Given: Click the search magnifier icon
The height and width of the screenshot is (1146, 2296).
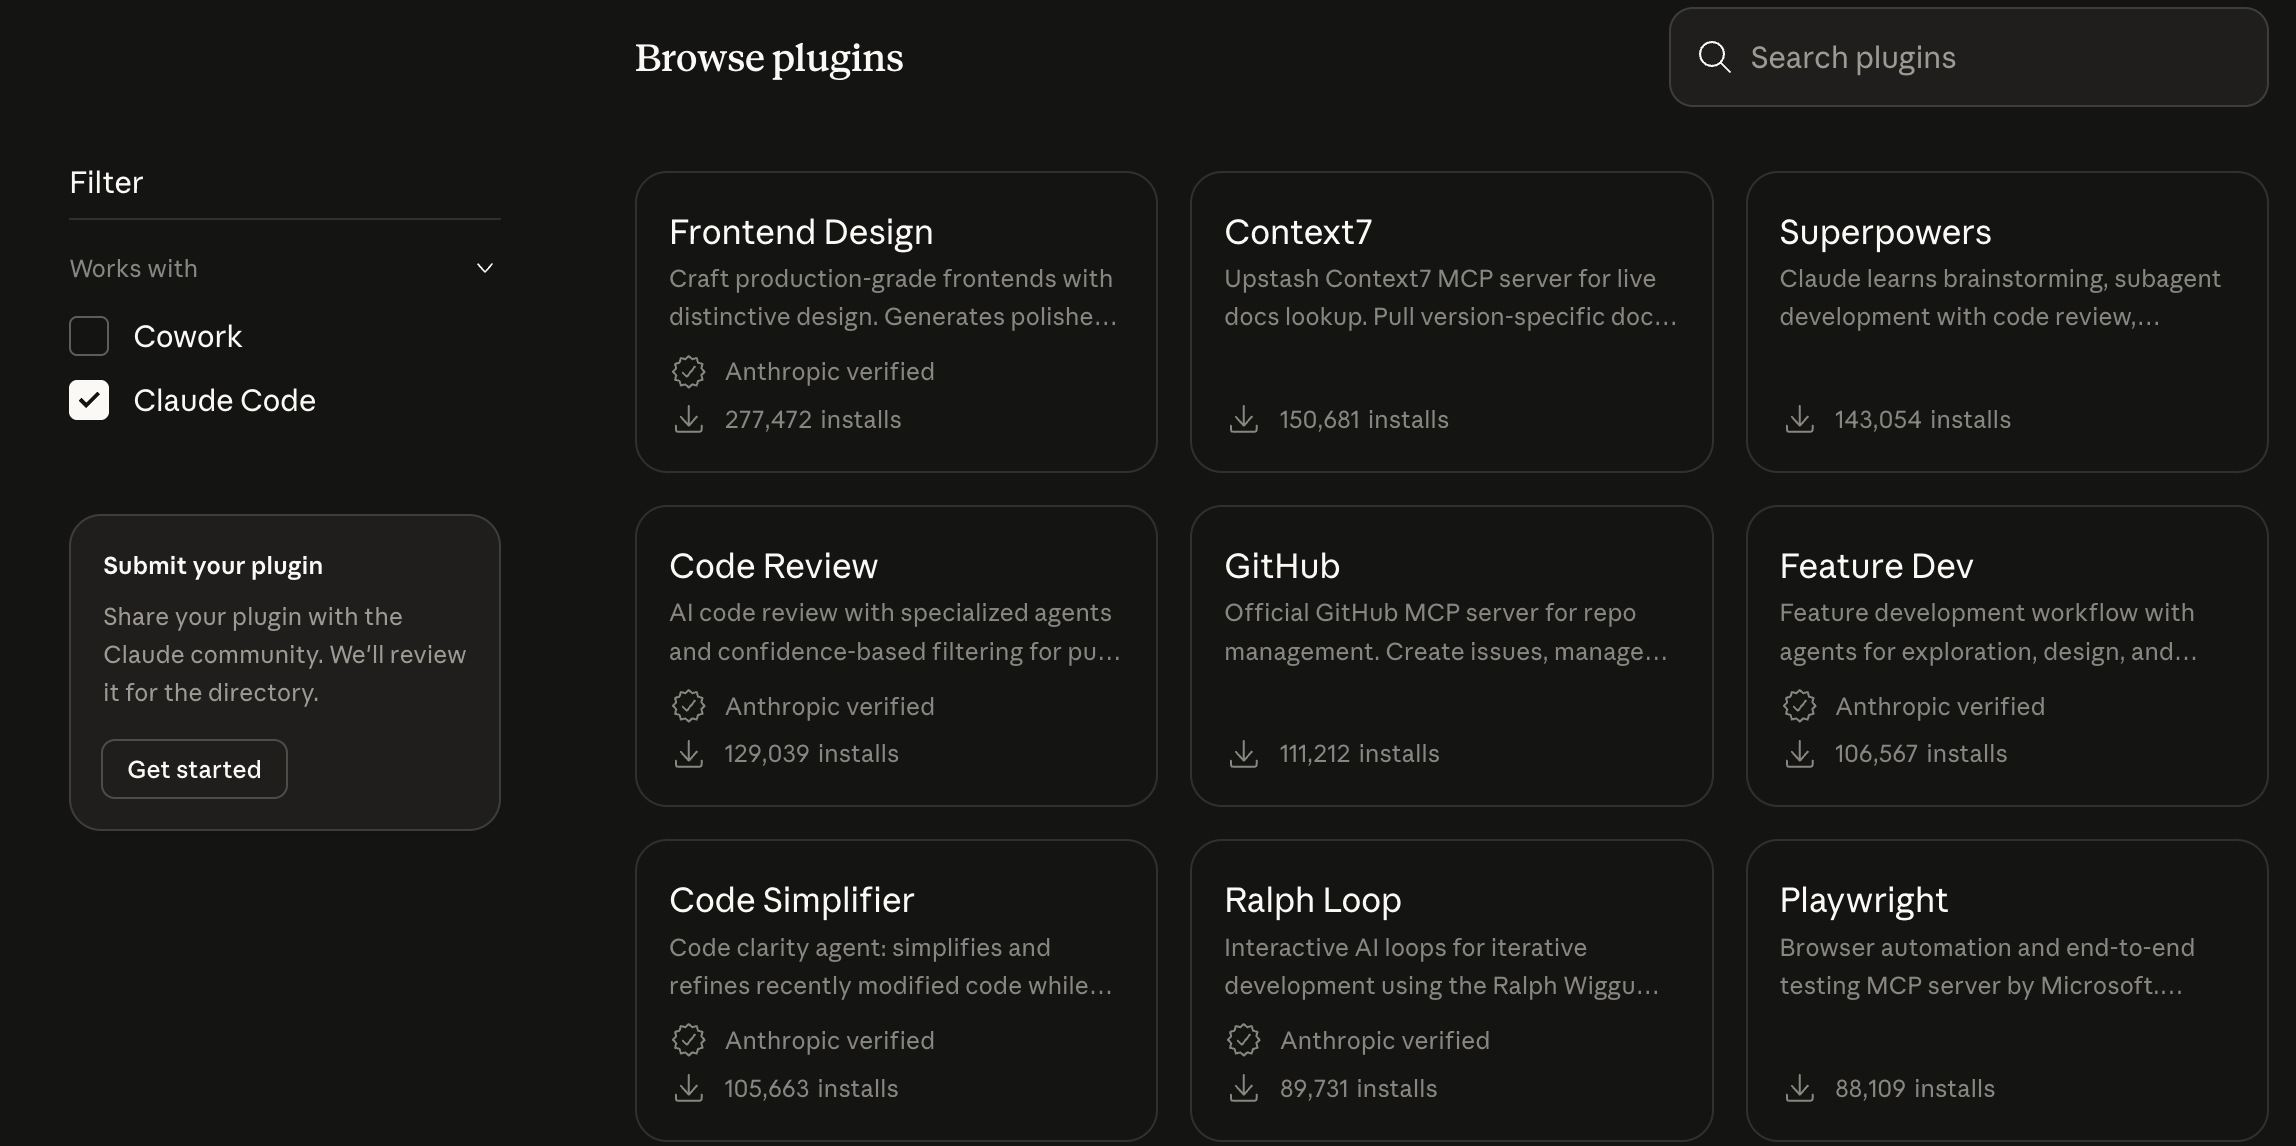Looking at the screenshot, I should point(1714,57).
